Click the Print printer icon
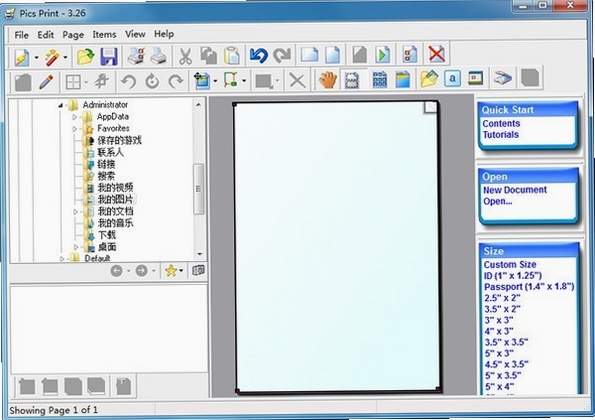This screenshot has width=595, height=420. click(x=159, y=56)
